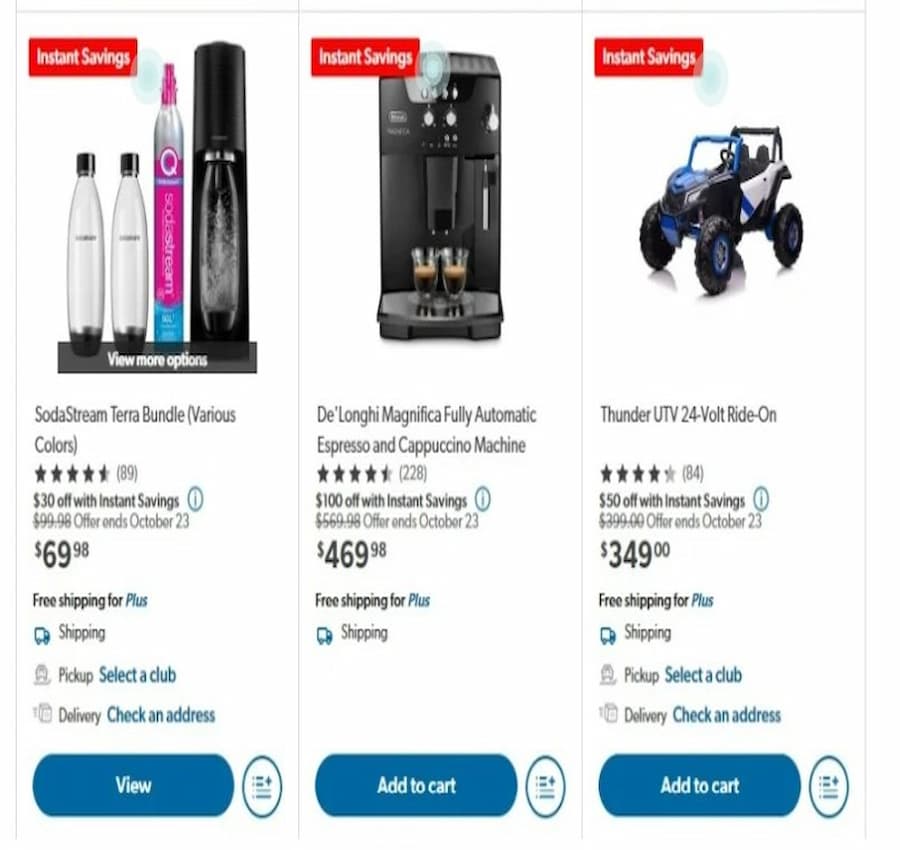Add De'Longhi espresso machine to a list

click(x=545, y=786)
